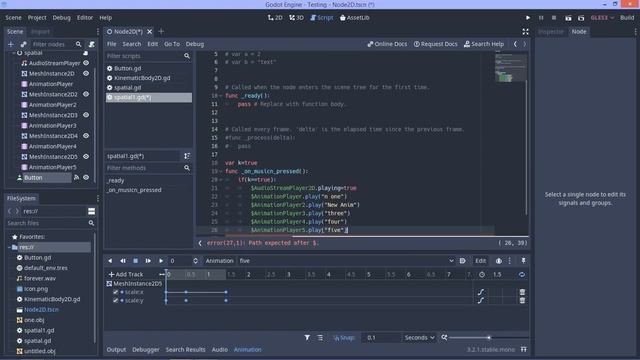Play the current scene
The image size is (640, 360).
pyautogui.click(x=568, y=18)
